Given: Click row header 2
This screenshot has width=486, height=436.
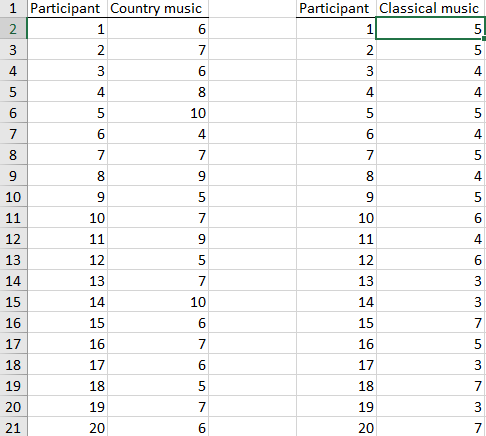Looking at the screenshot, I should pyautogui.click(x=13, y=29).
